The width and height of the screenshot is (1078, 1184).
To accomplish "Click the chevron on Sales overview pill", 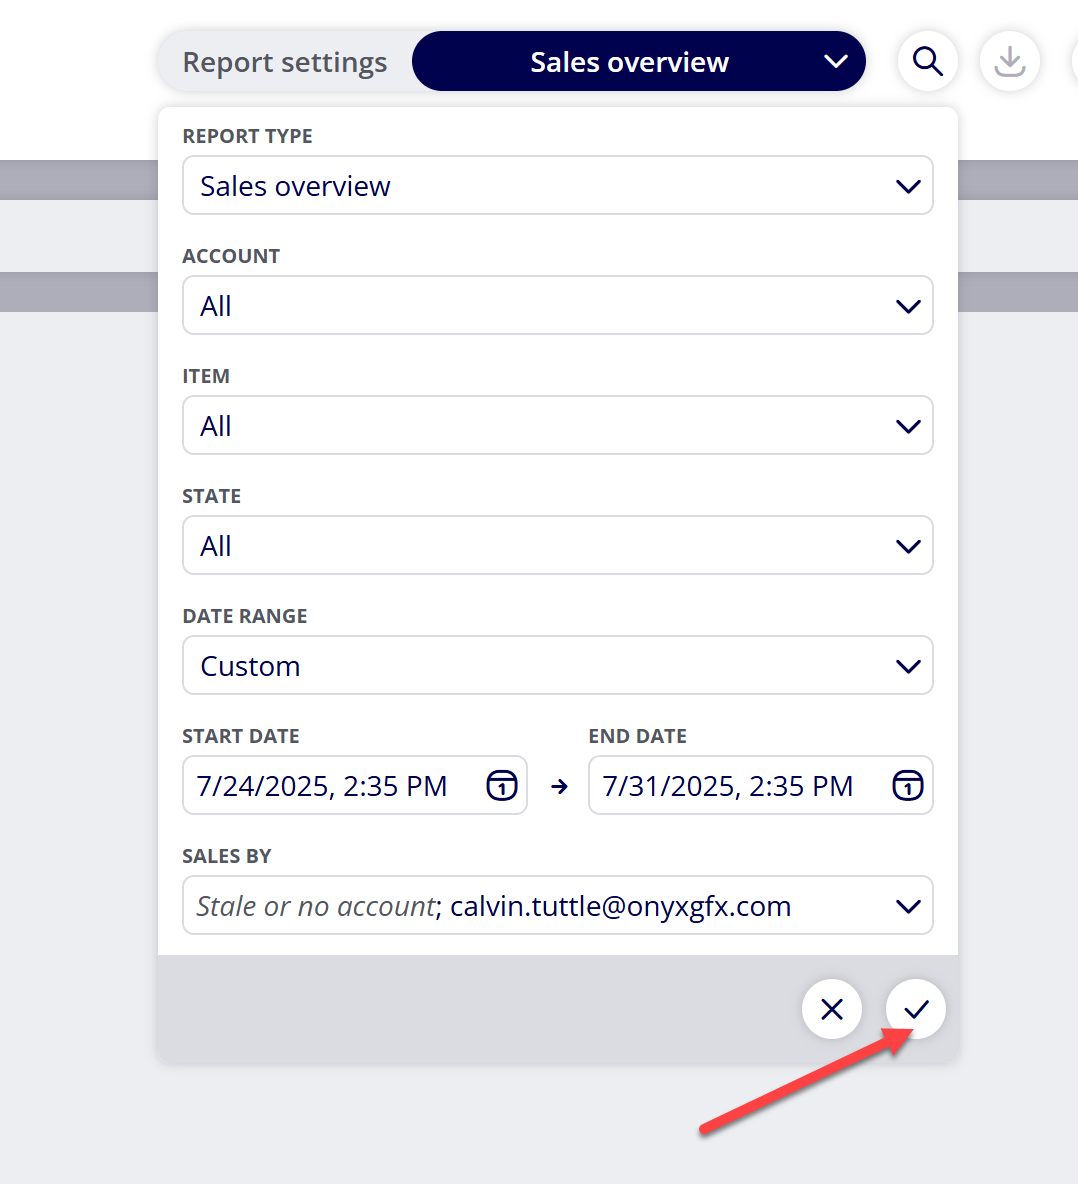I will pyautogui.click(x=836, y=61).
